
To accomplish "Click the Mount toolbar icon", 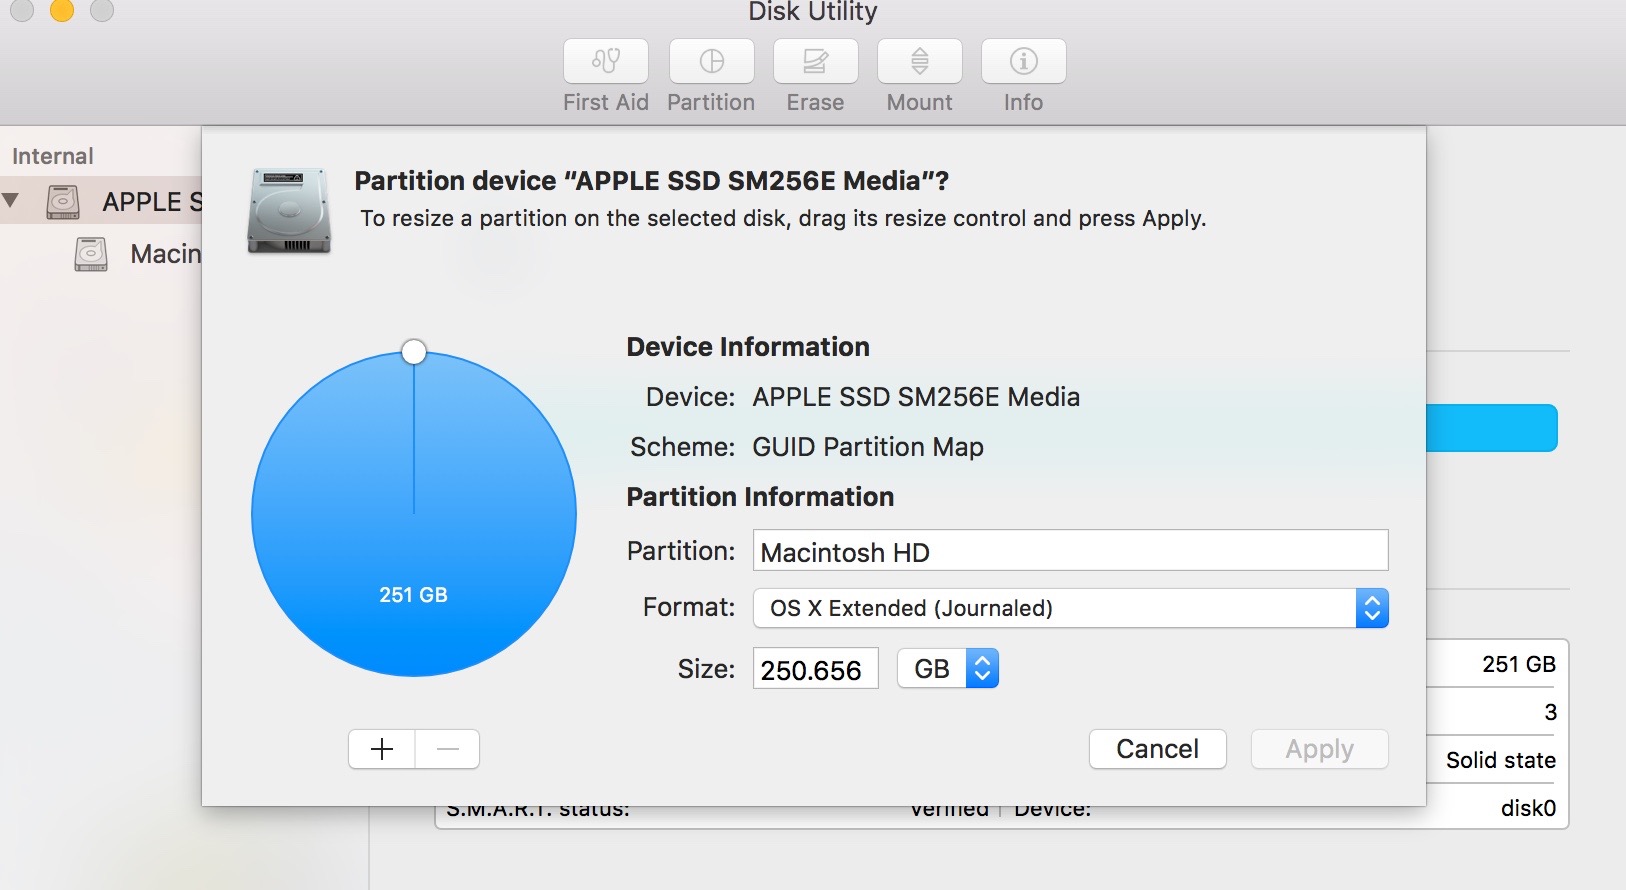I will [x=919, y=61].
